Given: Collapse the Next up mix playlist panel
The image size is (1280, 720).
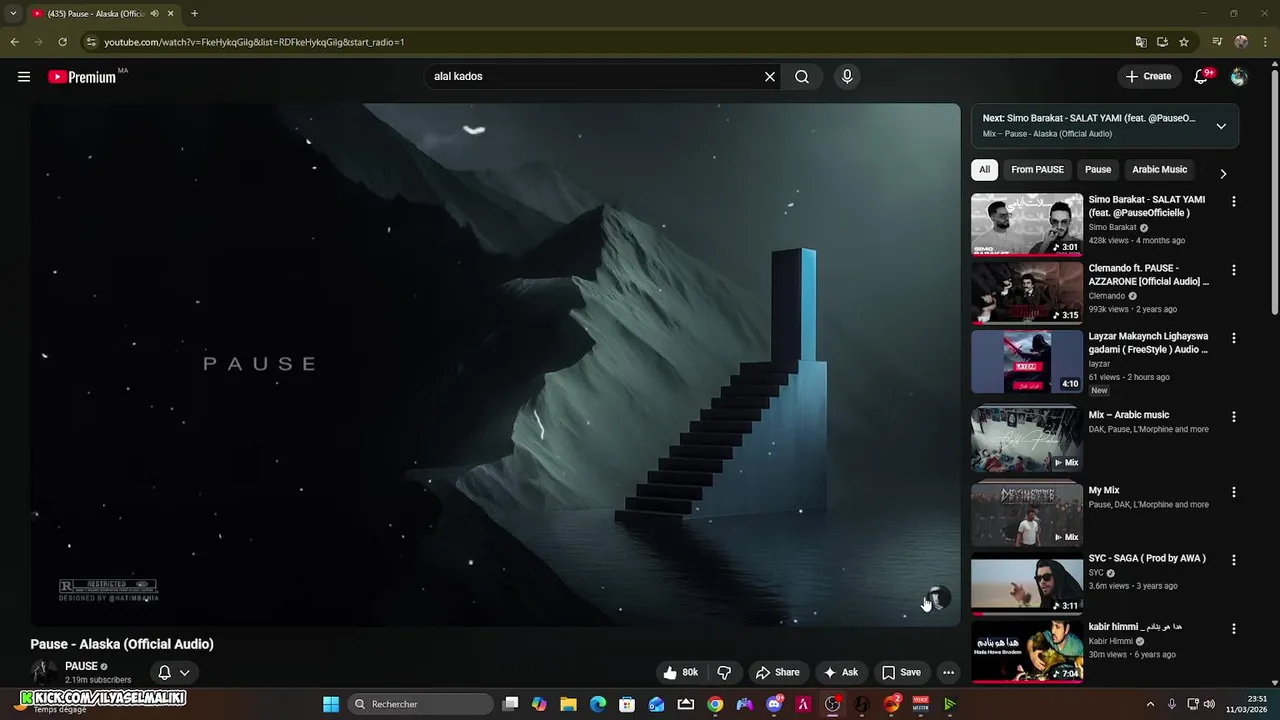Looking at the screenshot, I should (1221, 126).
